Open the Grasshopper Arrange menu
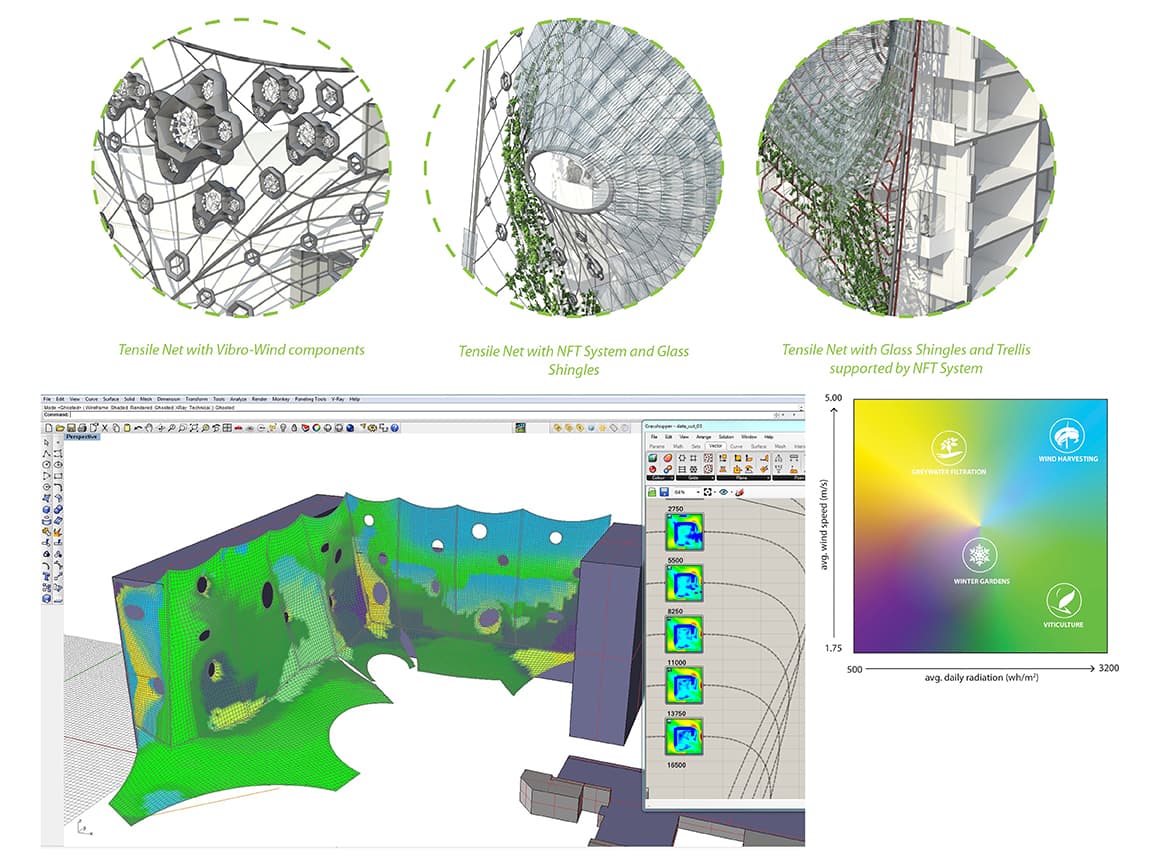This screenshot has width=1152, height=864. coord(703,437)
